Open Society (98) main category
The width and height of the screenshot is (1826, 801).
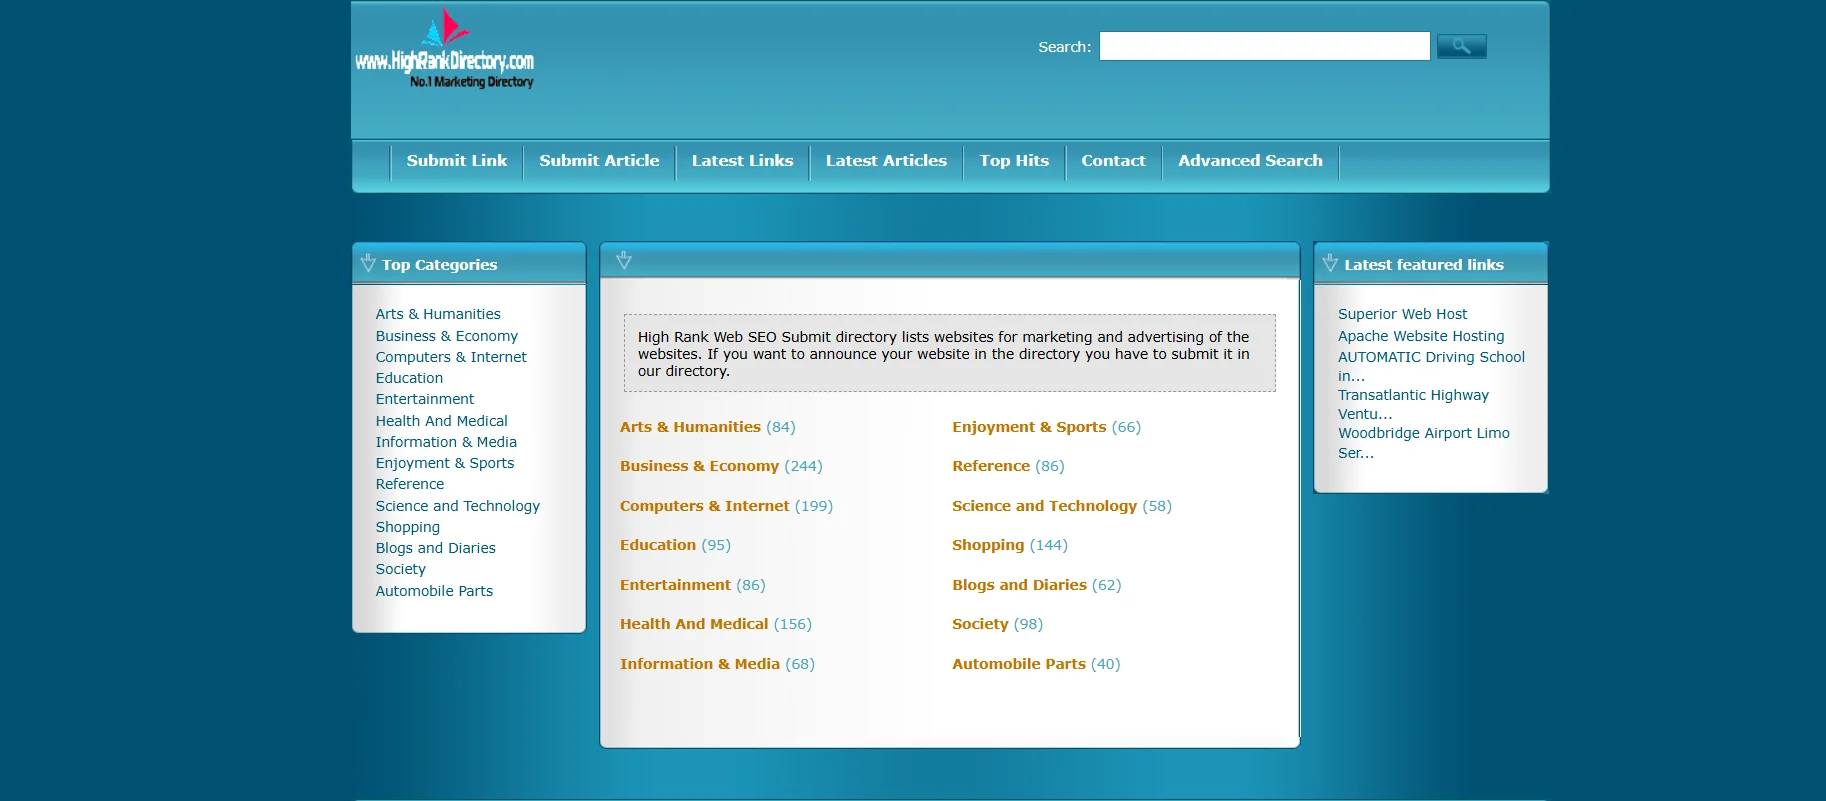pyautogui.click(x=980, y=624)
